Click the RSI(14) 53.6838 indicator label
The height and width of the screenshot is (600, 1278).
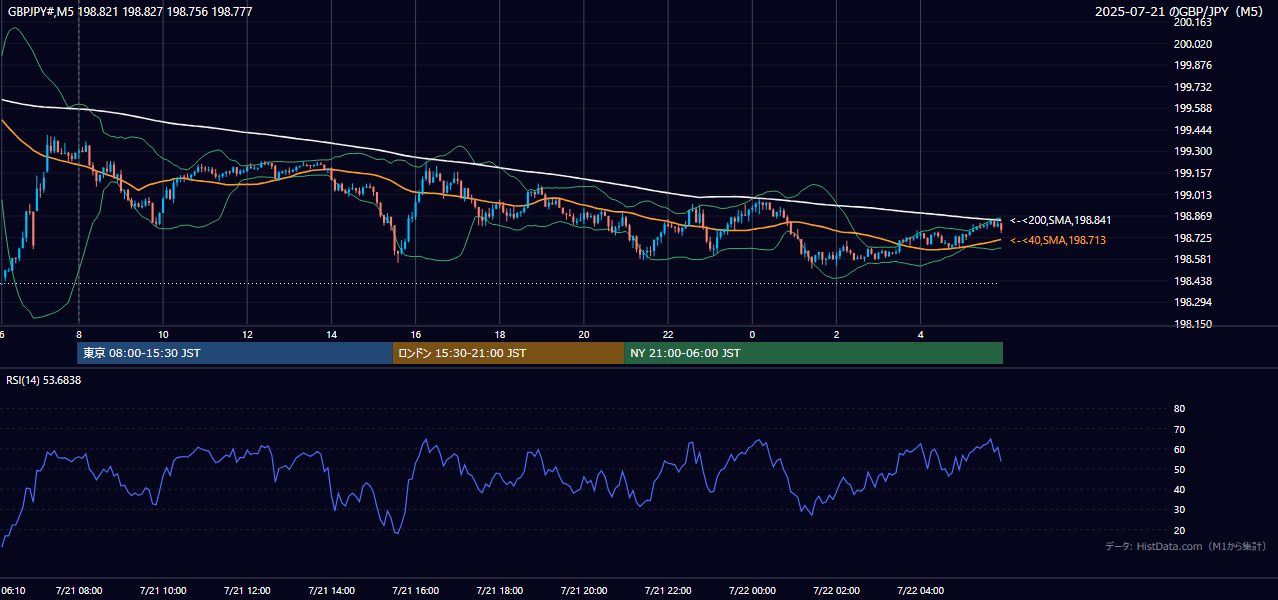(x=43, y=380)
